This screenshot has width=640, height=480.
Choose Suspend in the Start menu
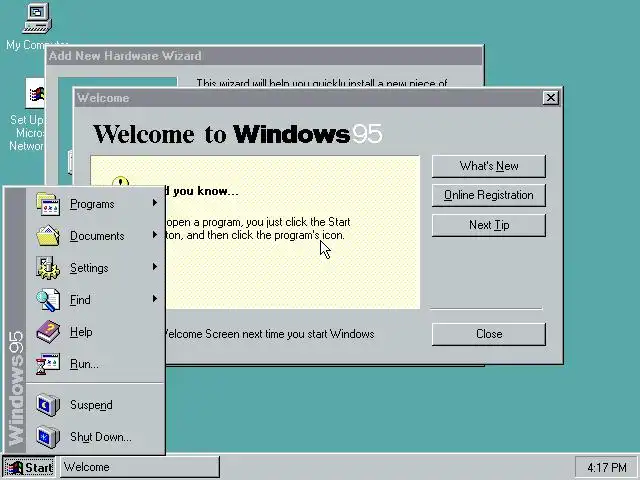(95, 405)
